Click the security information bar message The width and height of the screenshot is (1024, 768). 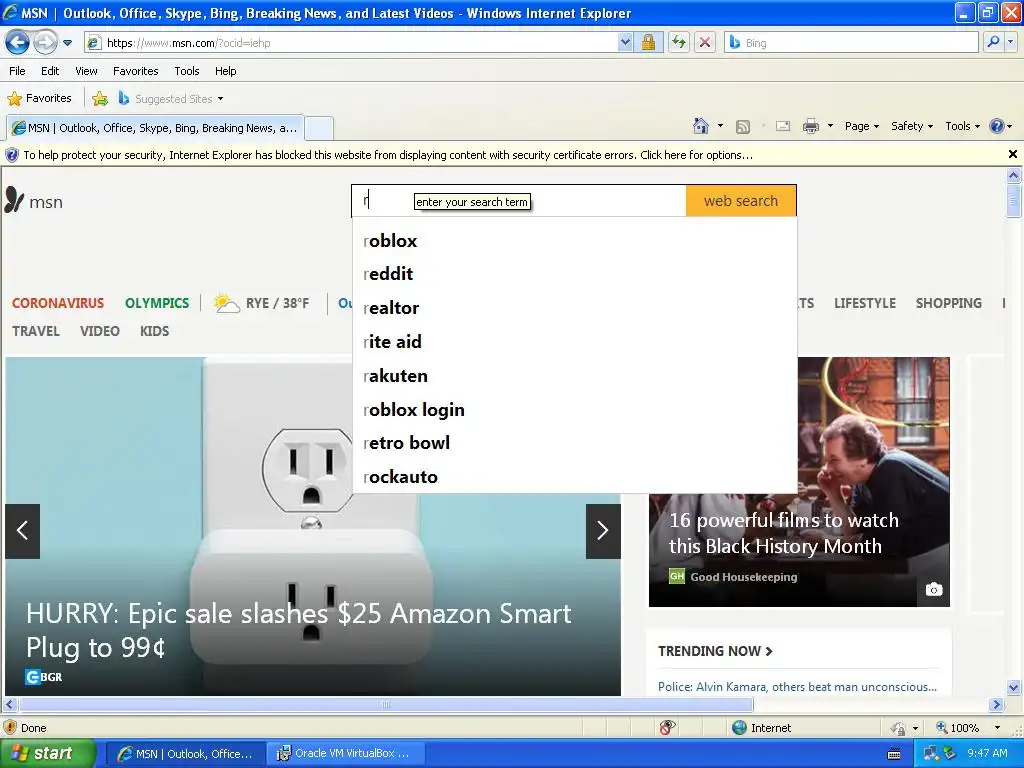388,155
